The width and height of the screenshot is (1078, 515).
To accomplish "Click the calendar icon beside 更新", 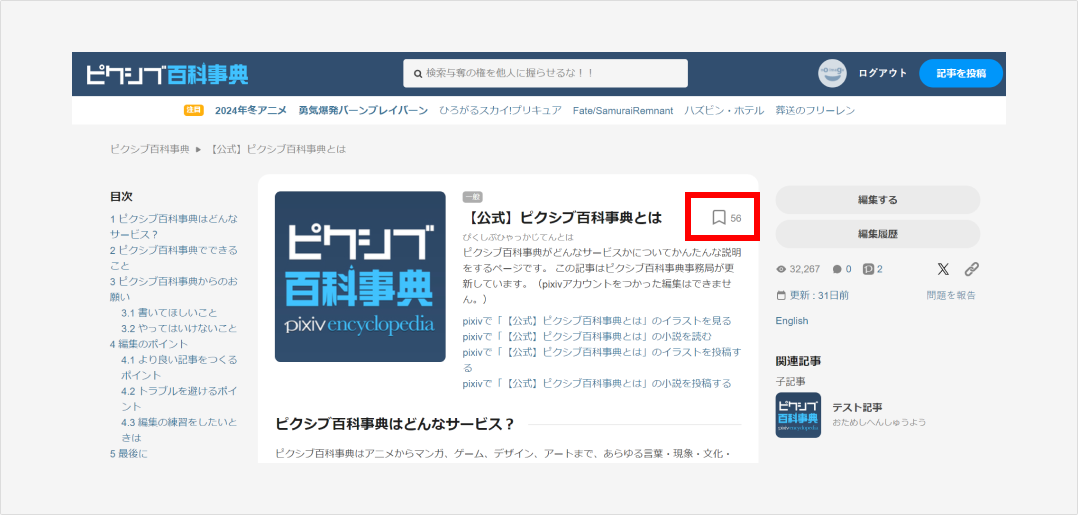I will click(780, 296).
